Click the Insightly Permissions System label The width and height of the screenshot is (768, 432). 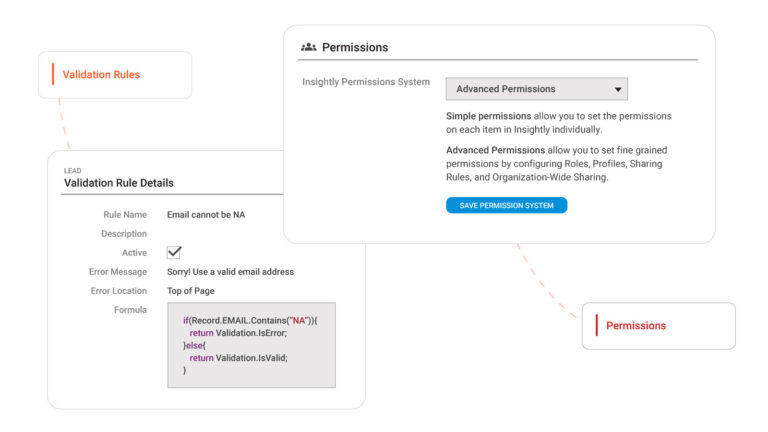[366, 82]
